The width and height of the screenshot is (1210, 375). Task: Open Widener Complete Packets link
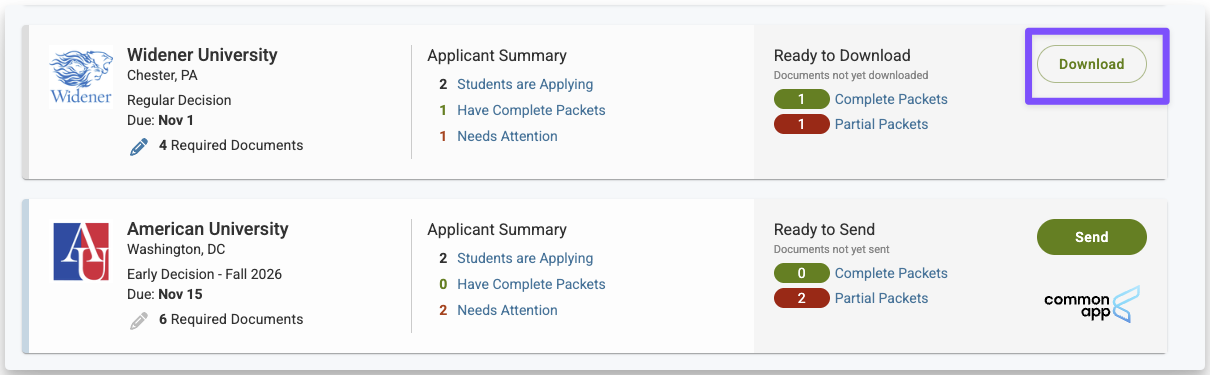[891, 99]
